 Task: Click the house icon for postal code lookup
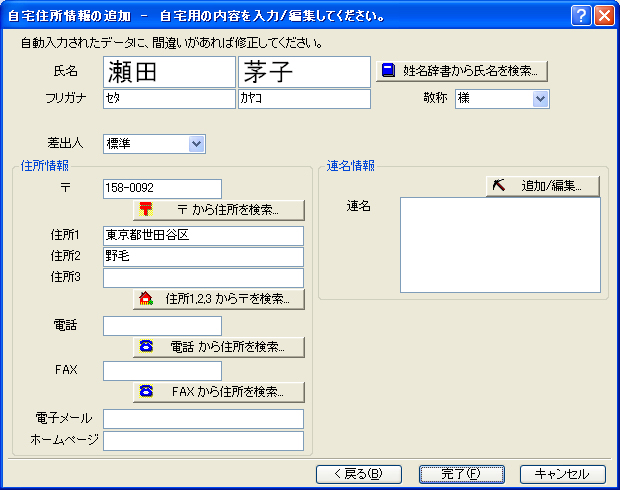click(146, 298)
